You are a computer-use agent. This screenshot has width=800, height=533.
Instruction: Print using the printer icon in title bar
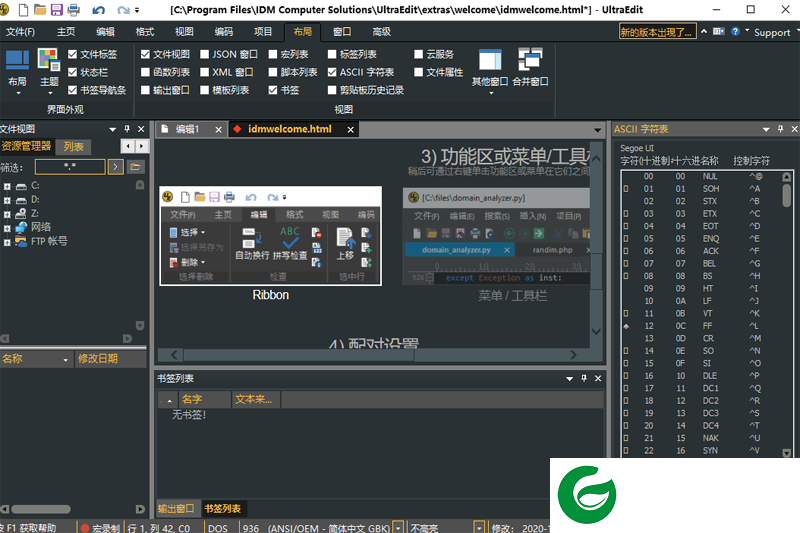[74, 10]
